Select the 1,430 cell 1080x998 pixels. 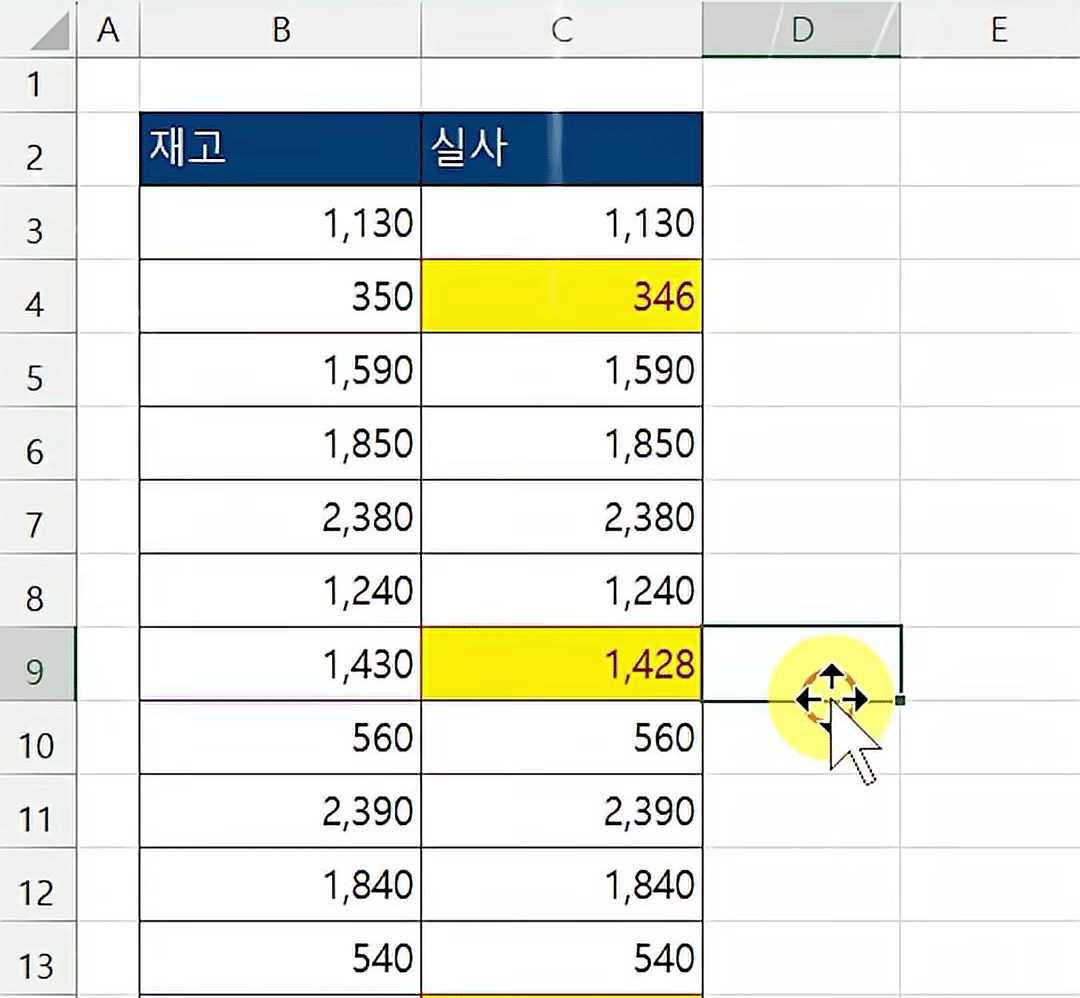[280, 664]
